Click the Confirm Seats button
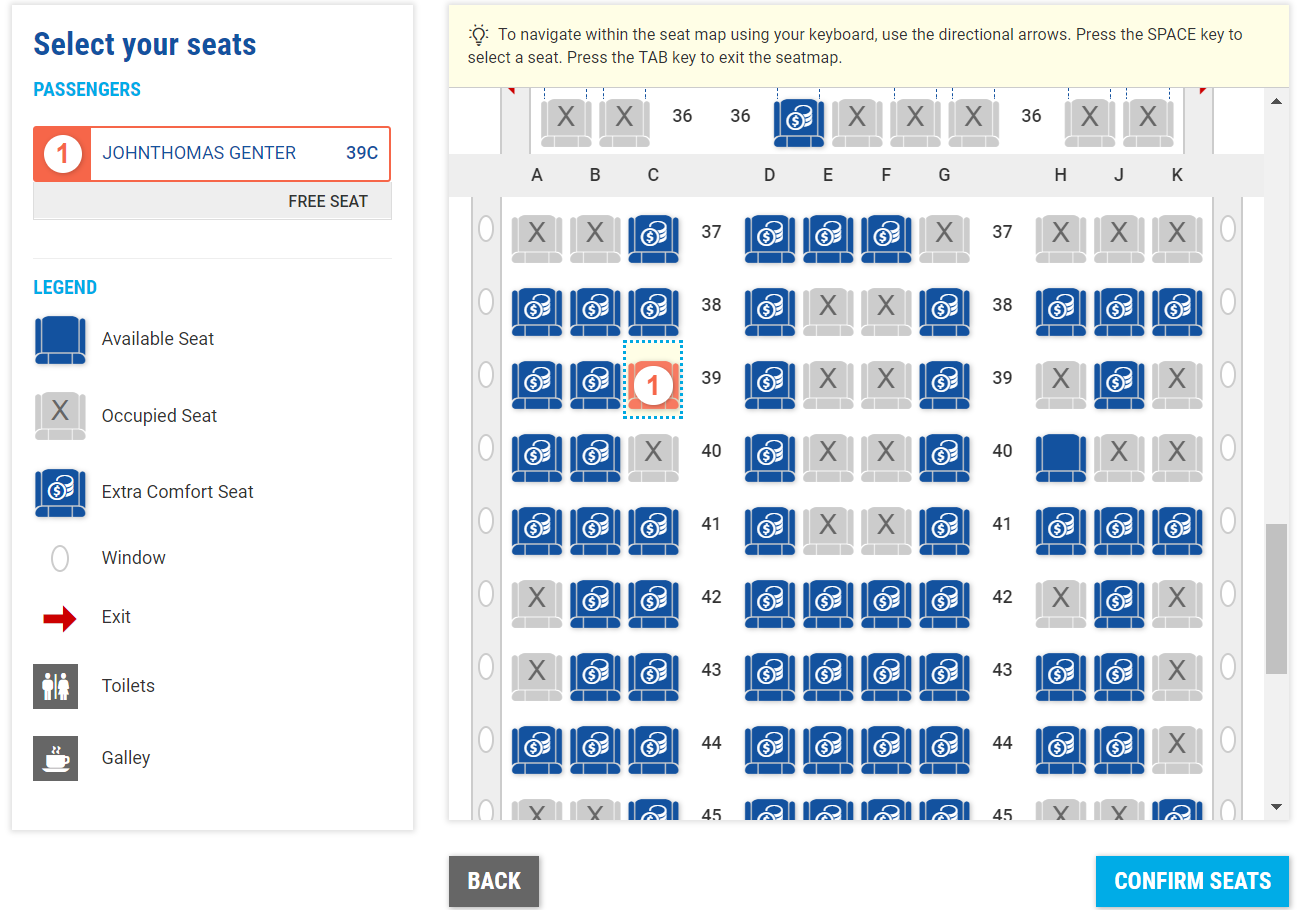Viewport: 1304px width, 910px height. tap(1192, 881)
